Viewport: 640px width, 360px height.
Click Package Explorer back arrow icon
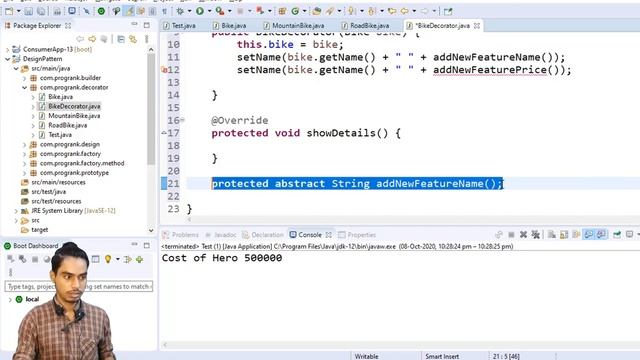point(80,39)
